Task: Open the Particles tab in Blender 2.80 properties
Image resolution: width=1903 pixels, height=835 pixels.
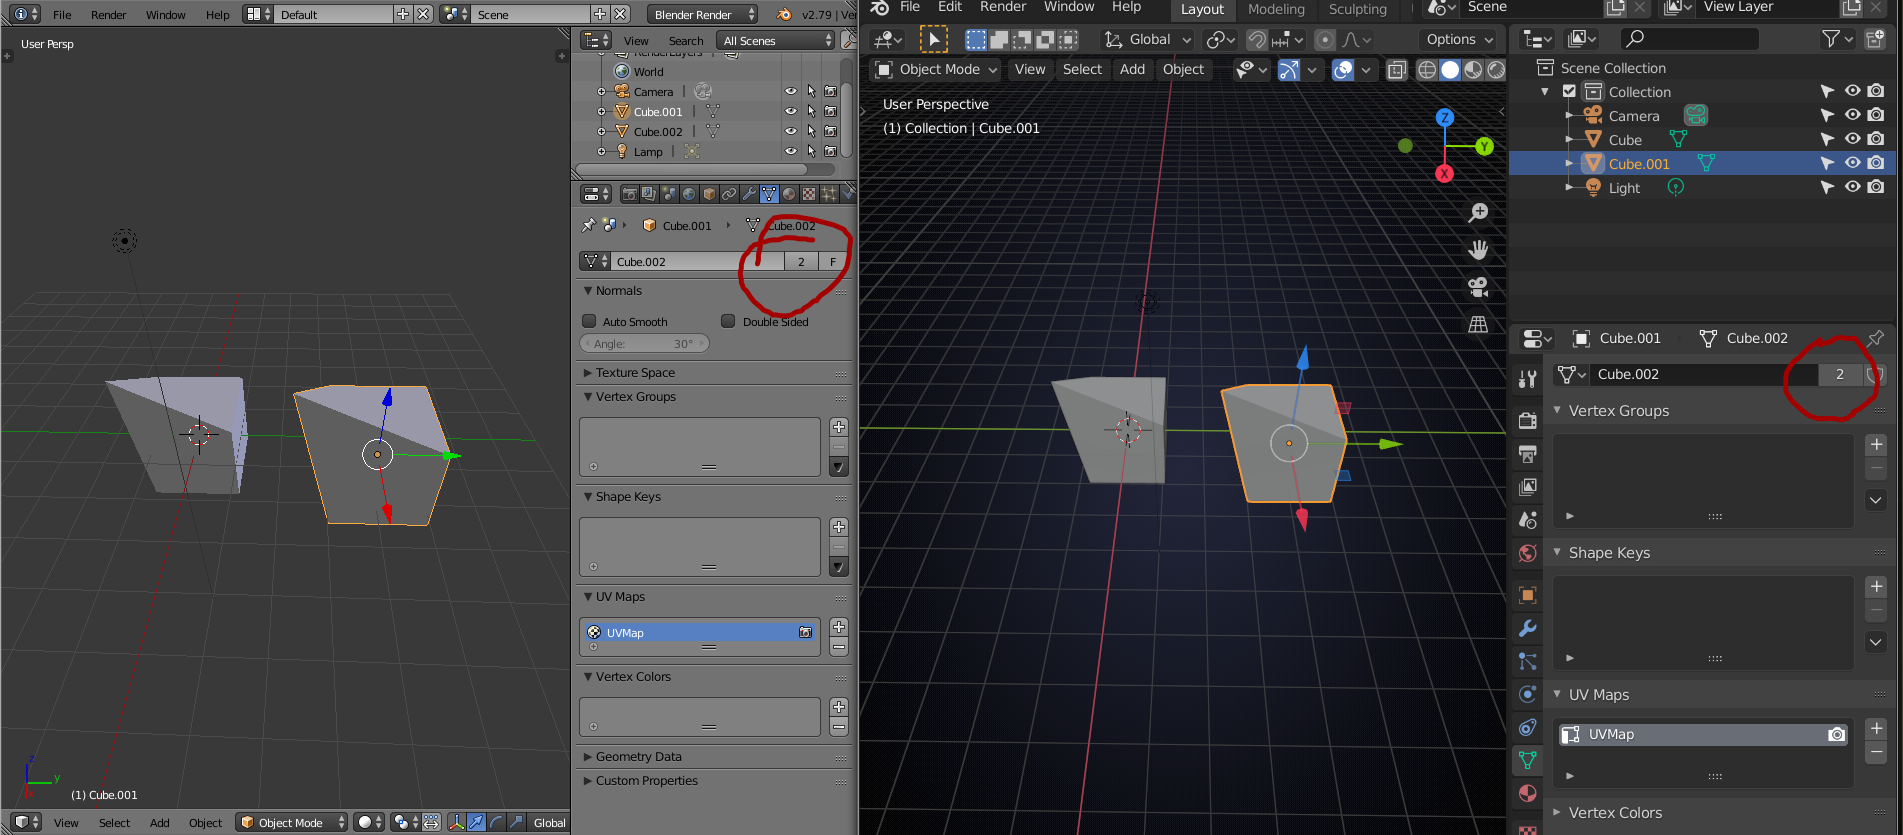Action: click(x=1527, y=662)
